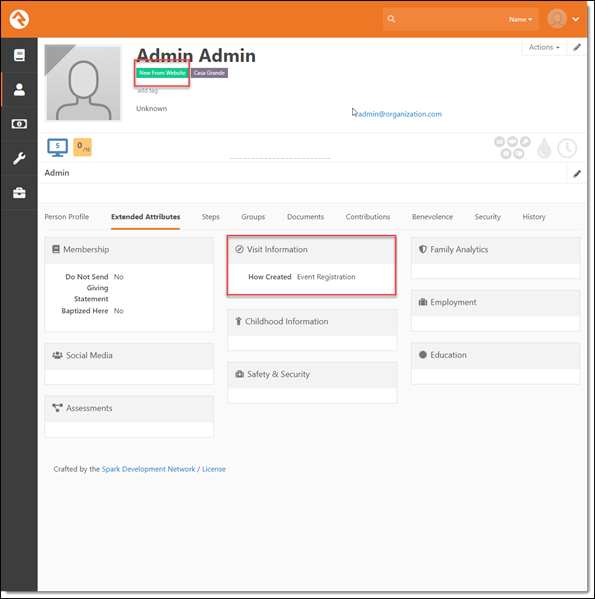Open the Actions dropdown menu
This screenshot has height=599, width=595.
[x=544, y=47]
